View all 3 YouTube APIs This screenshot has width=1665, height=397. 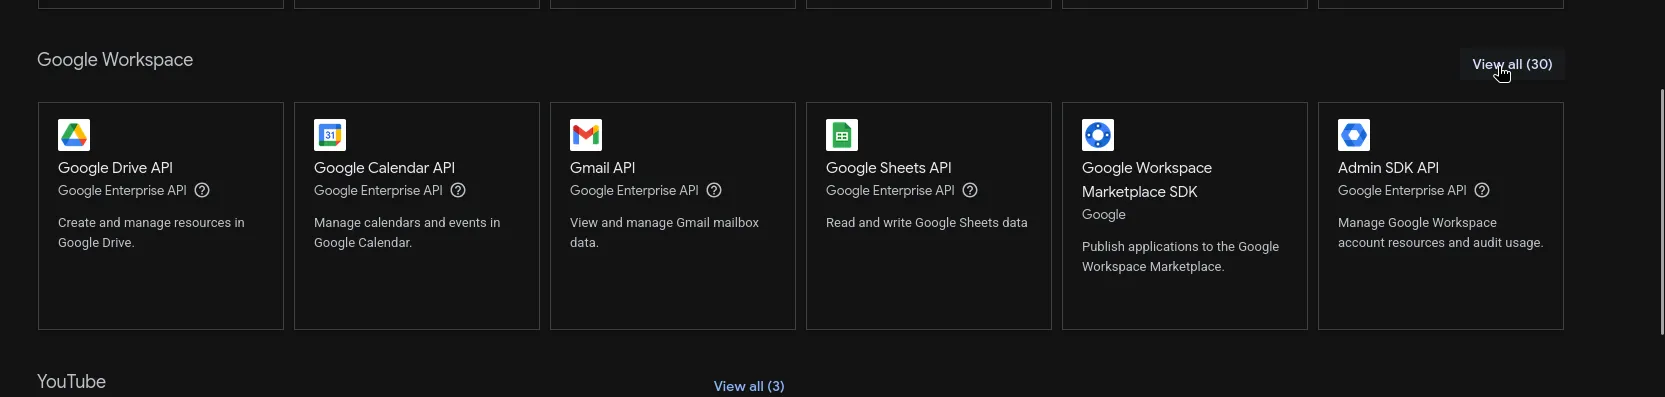[x=749, y=386]
